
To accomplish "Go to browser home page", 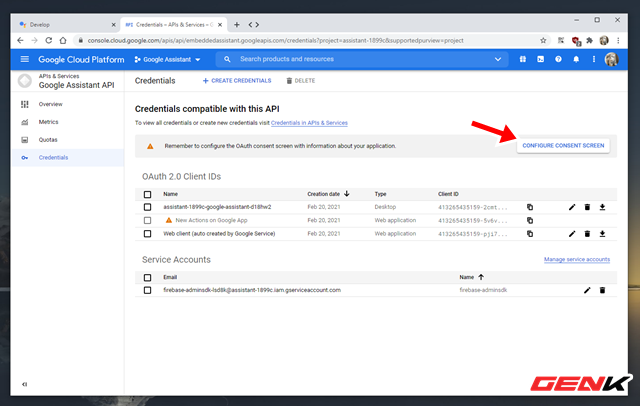I will (x=63, y=40).
